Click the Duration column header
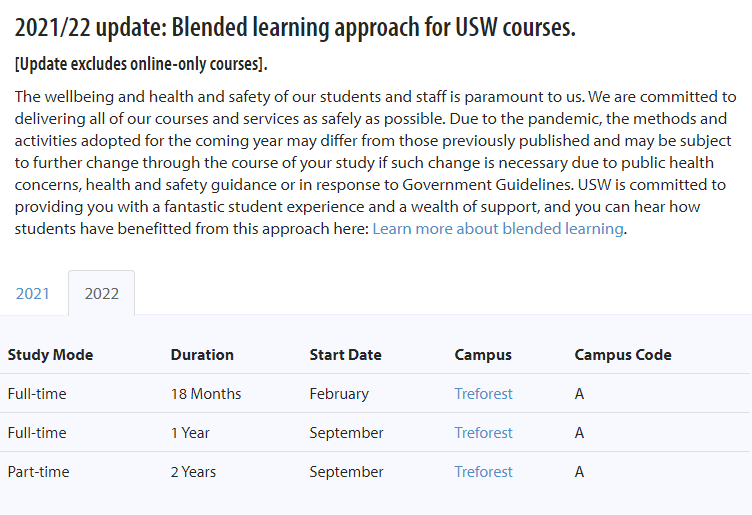 tap(202, 355)
